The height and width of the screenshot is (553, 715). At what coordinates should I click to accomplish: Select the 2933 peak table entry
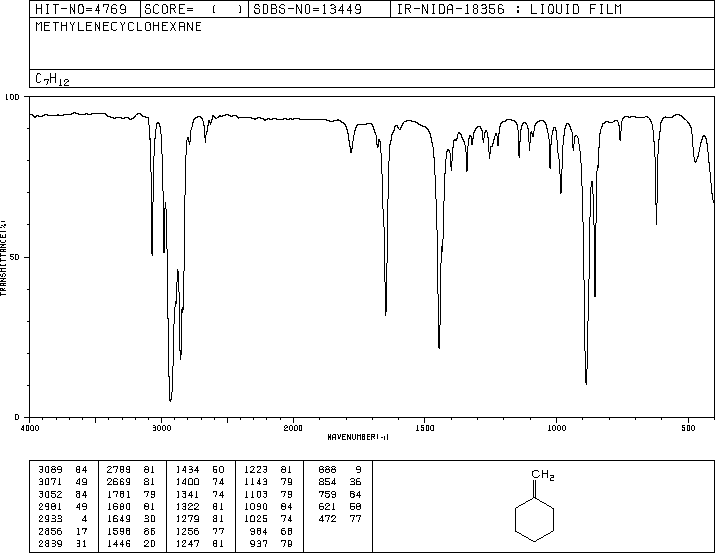63,519
